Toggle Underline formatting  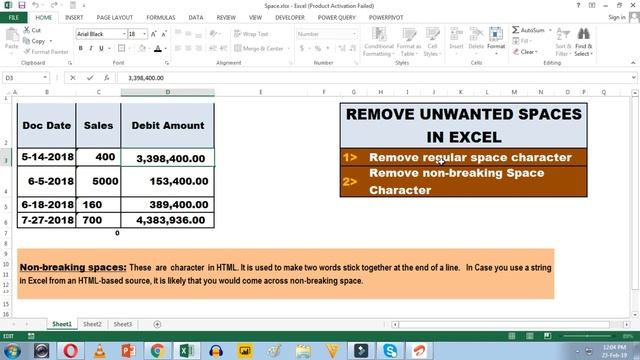(x=101, y=48)
